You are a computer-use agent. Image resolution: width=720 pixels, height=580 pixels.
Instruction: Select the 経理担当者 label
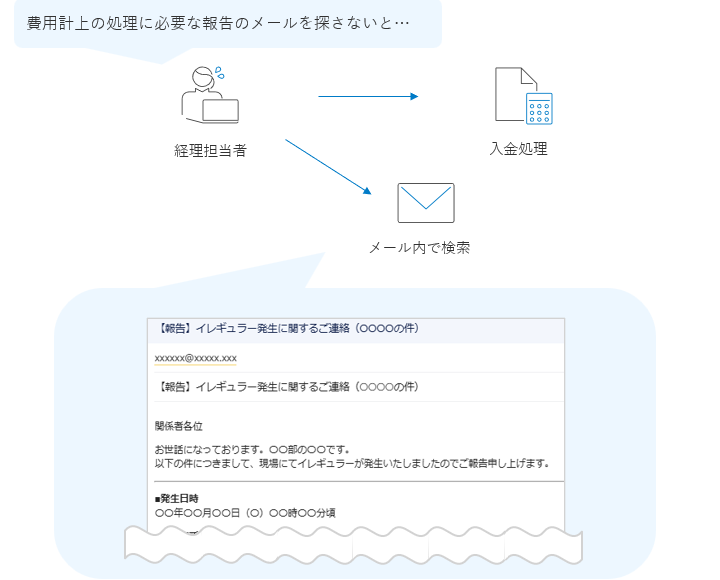(x=210, y=151)
